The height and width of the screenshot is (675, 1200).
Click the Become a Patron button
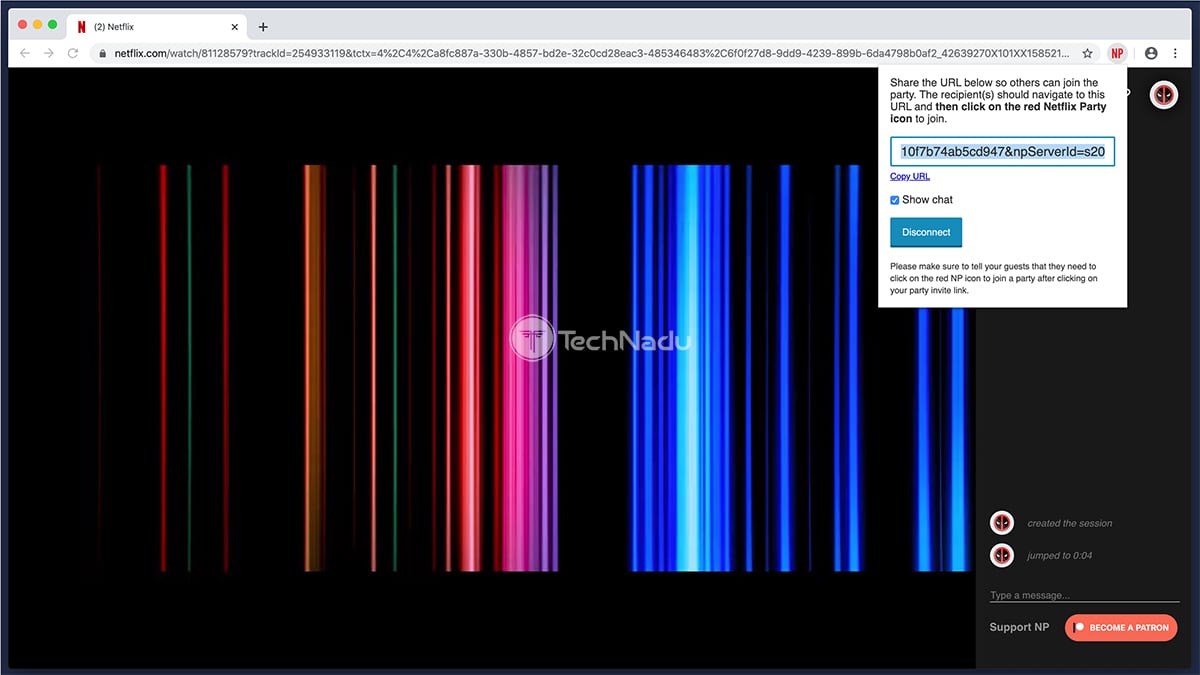[1121, 627]
